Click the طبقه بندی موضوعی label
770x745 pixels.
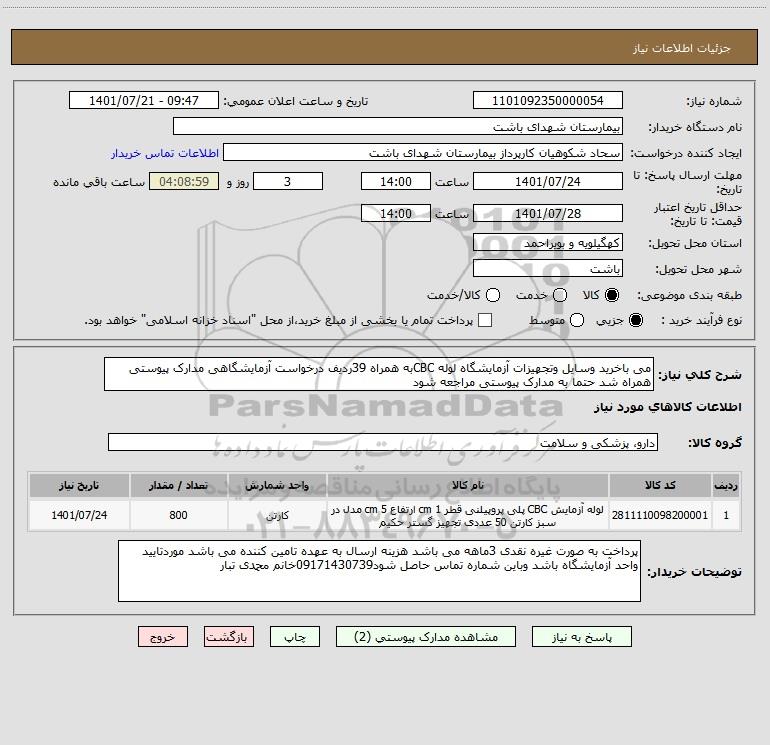(689, 295)
